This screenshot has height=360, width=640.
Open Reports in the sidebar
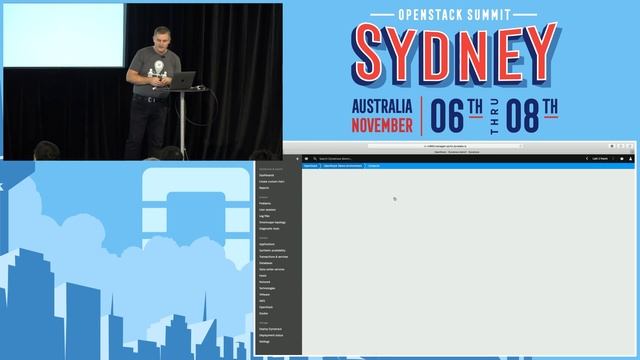click(264, 188)
